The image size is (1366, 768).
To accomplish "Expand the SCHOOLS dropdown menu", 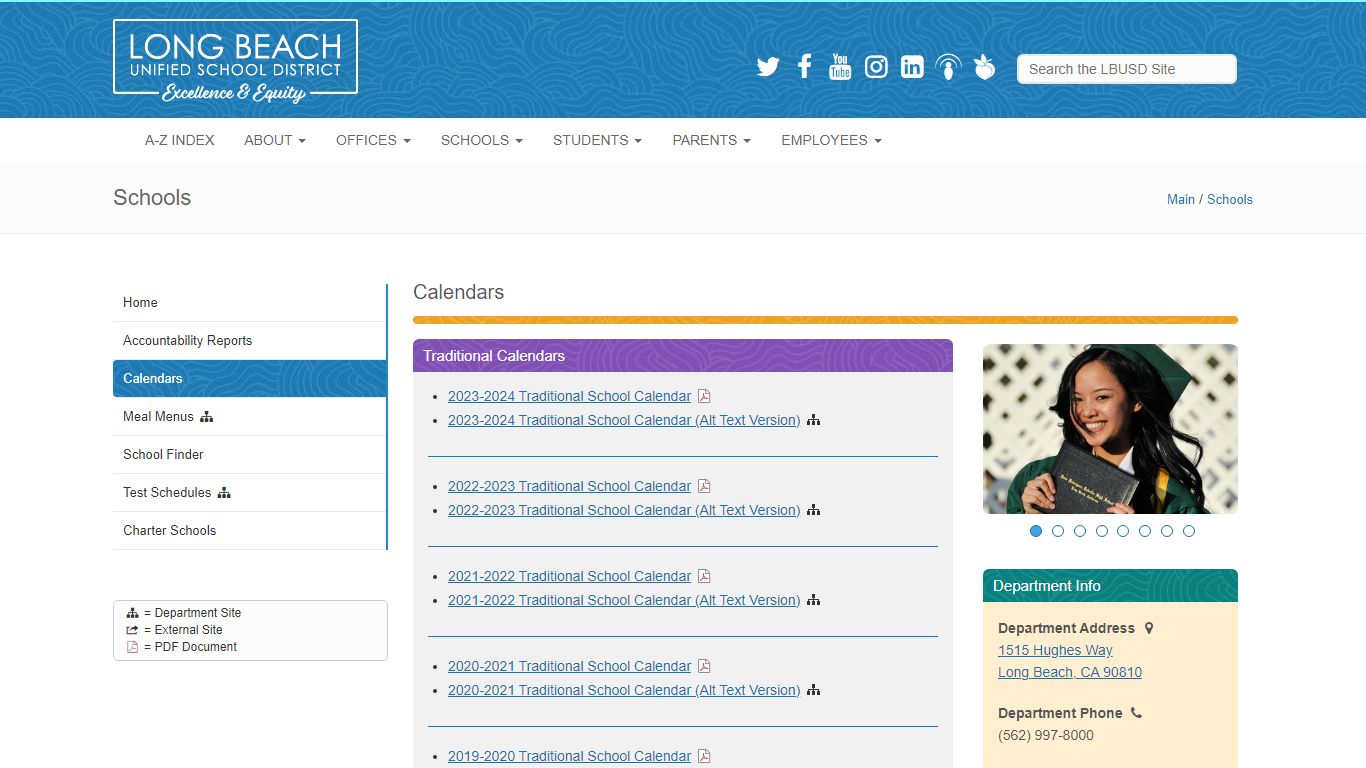I will click(482, 140).
